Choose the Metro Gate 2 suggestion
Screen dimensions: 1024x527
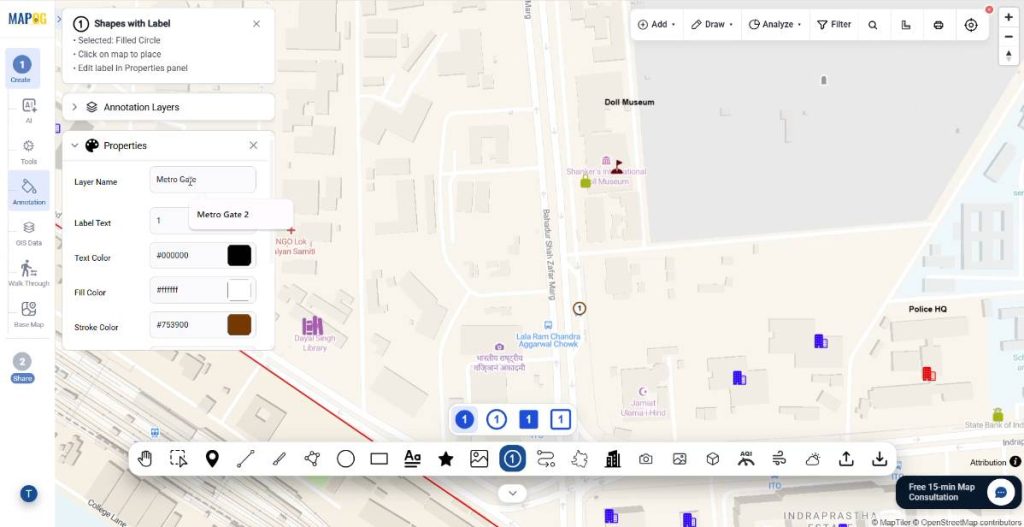point(240,215)
